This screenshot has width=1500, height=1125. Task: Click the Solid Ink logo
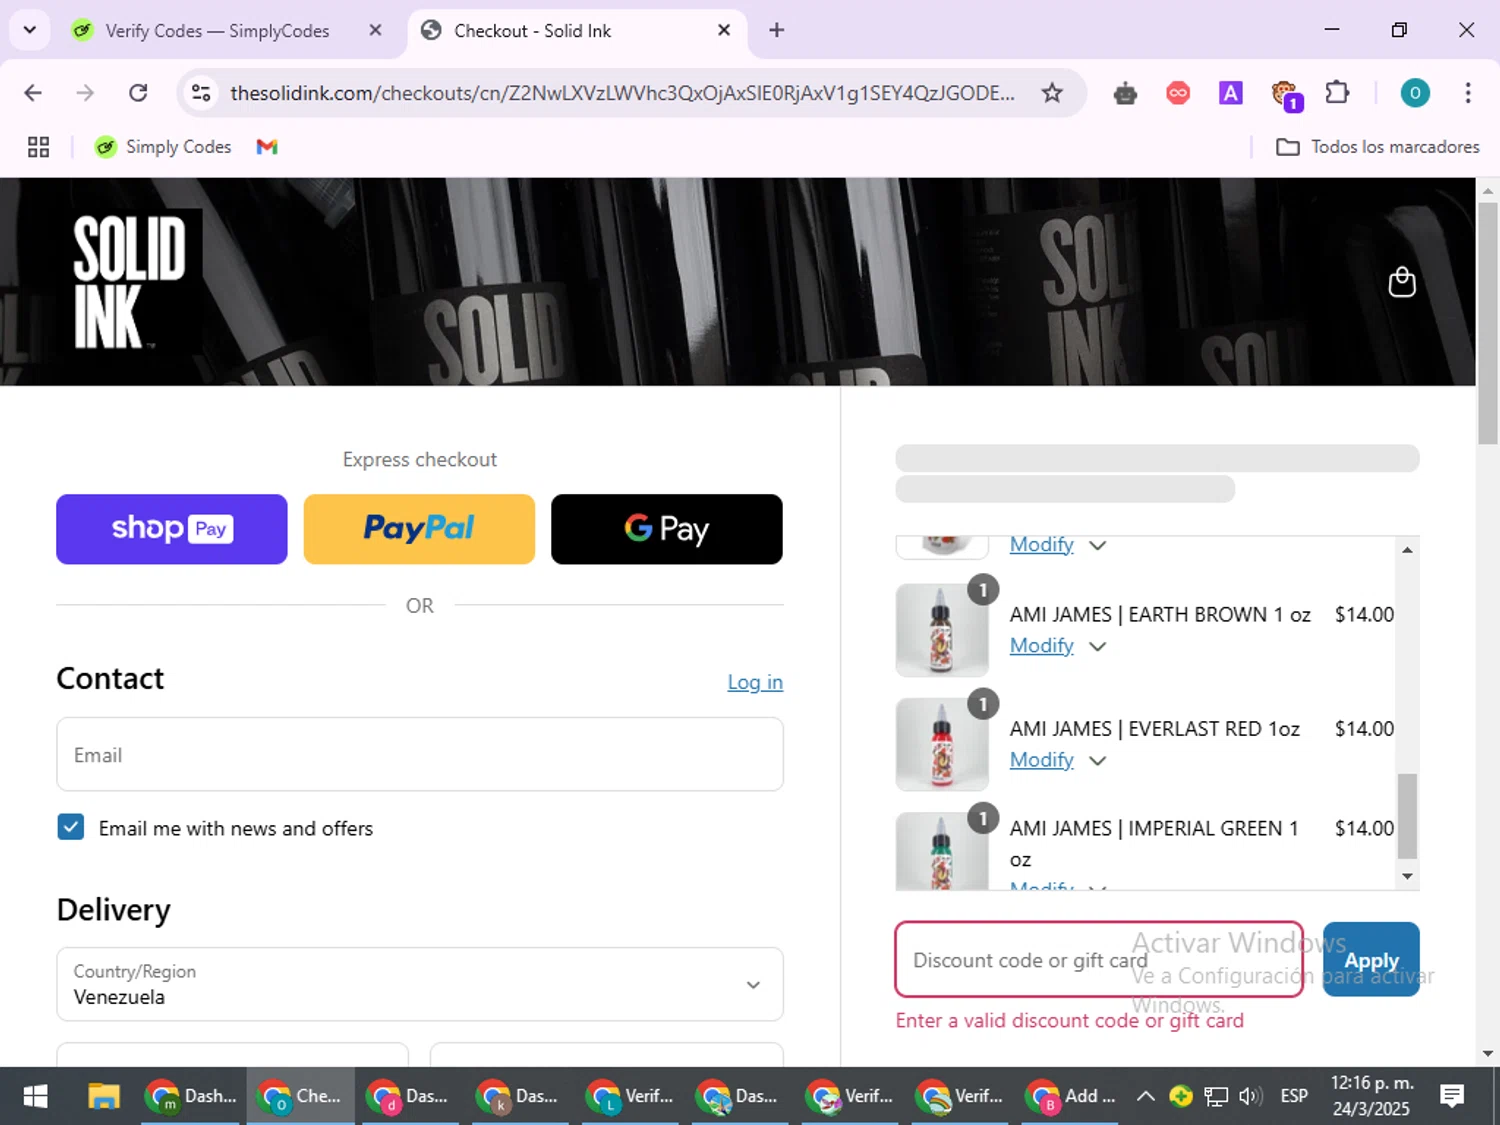tap(129, 281)
